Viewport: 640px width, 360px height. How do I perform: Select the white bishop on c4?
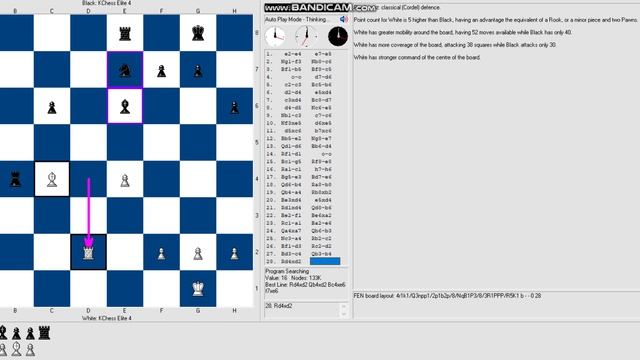[x=52, y=180]
